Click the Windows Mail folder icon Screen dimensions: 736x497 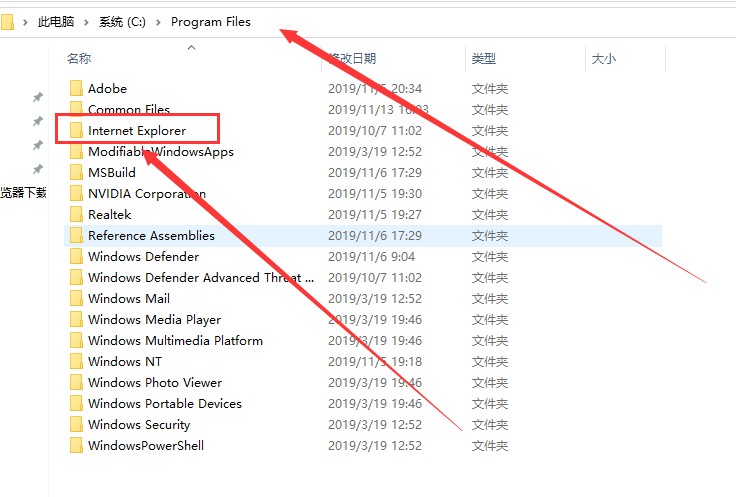[76, 298]
